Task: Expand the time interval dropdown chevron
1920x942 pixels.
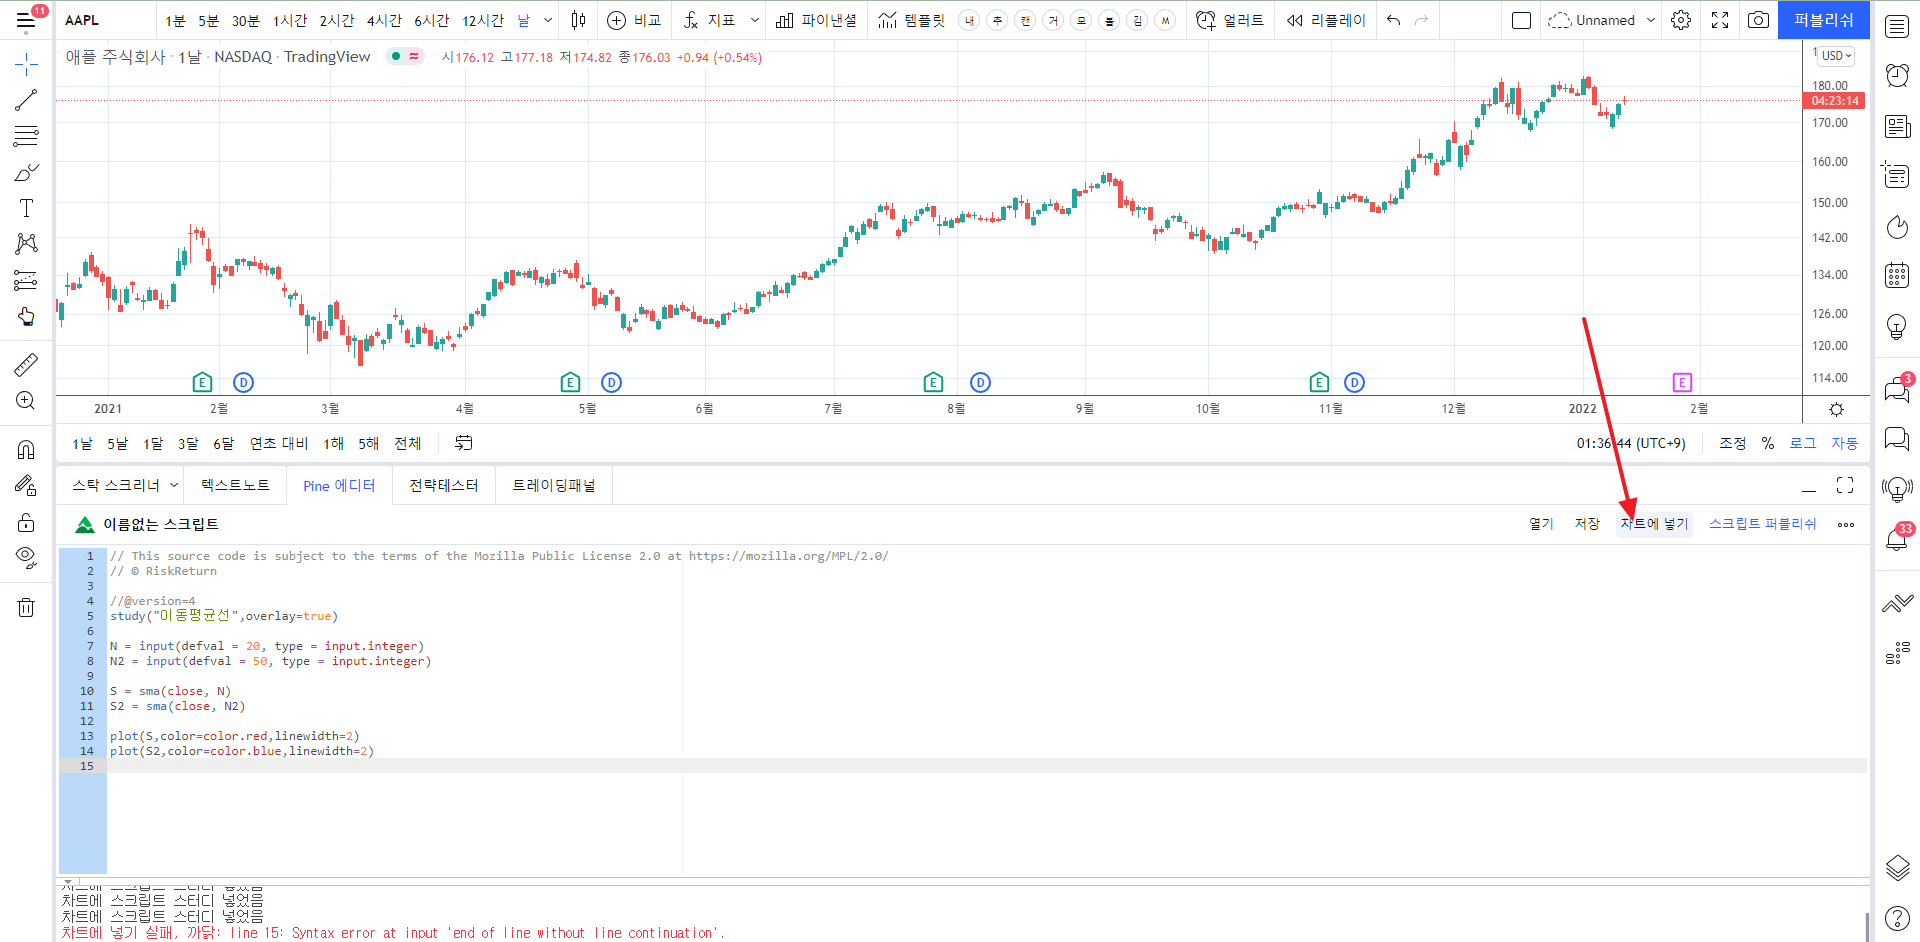Action: pyautogui.click(x=548, y=20)
